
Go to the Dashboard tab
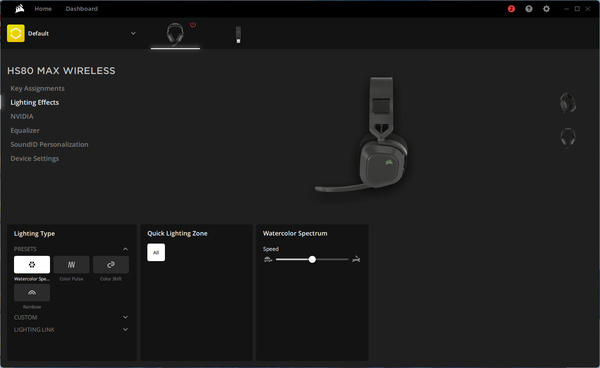(82, 9)
